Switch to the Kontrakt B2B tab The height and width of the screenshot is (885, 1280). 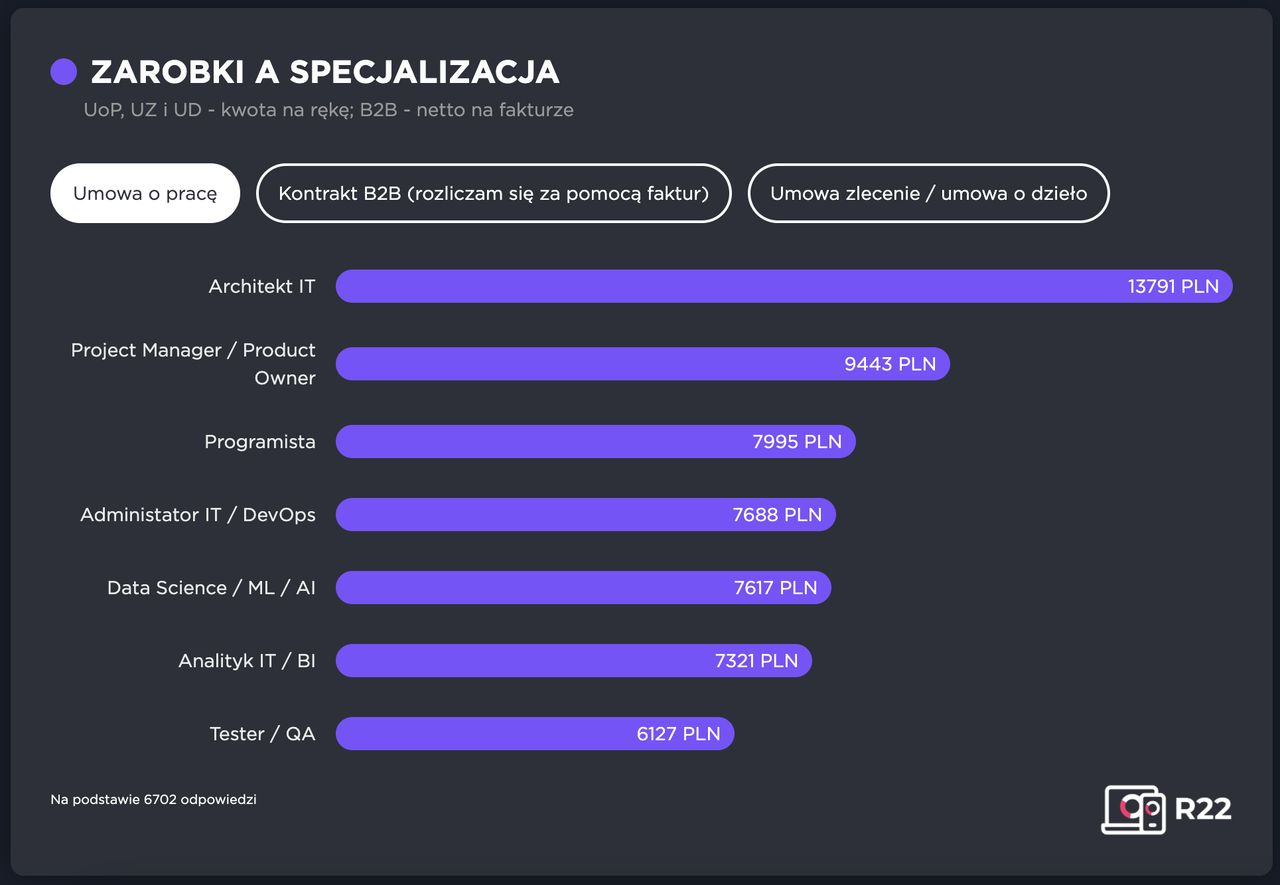pos(494,193)
